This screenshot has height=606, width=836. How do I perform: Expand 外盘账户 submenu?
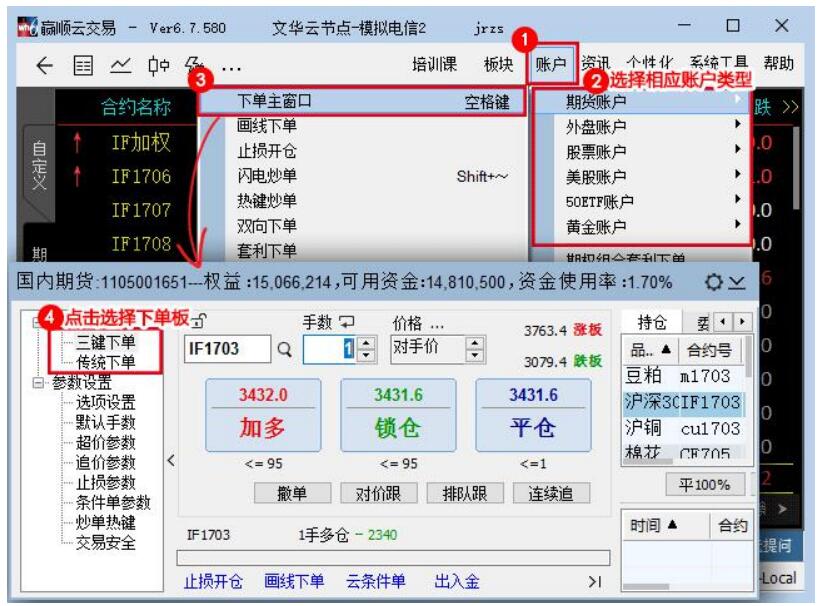tap(641, 127)
